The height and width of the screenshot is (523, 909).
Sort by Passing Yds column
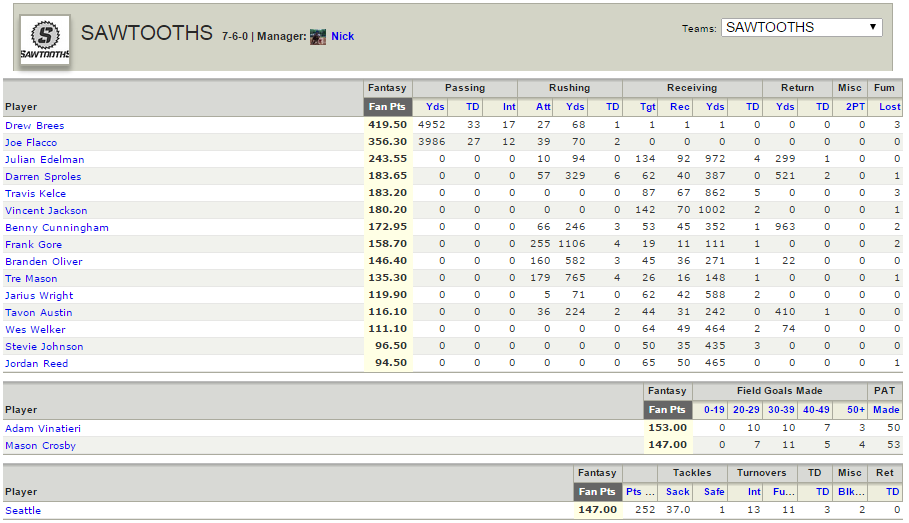tap(435, 107)
